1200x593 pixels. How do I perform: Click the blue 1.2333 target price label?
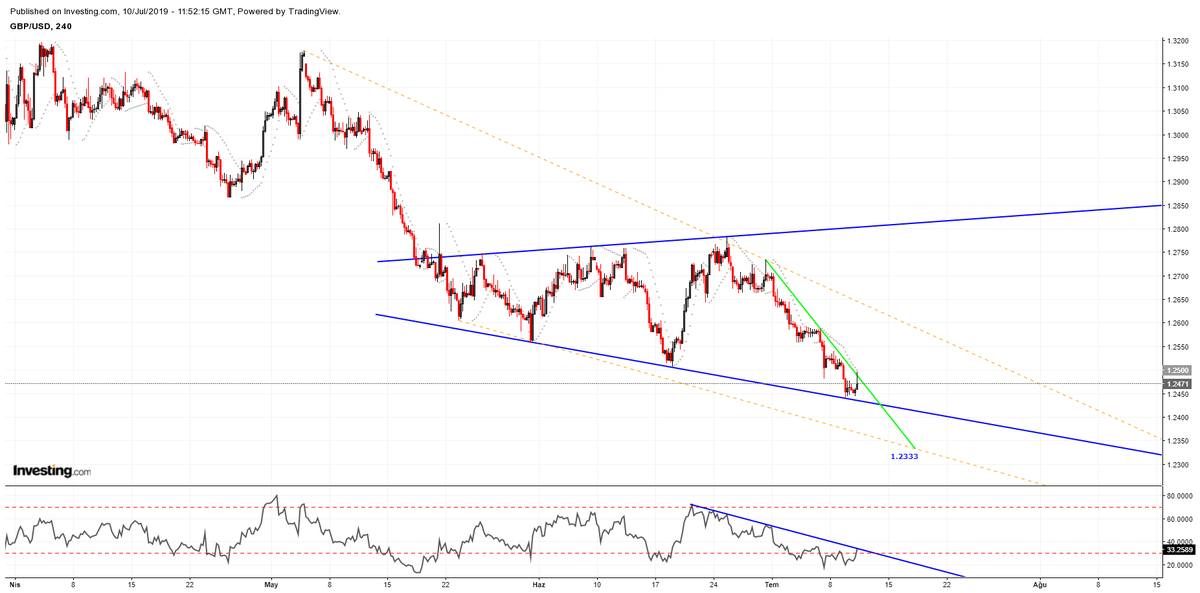[904, 456]
